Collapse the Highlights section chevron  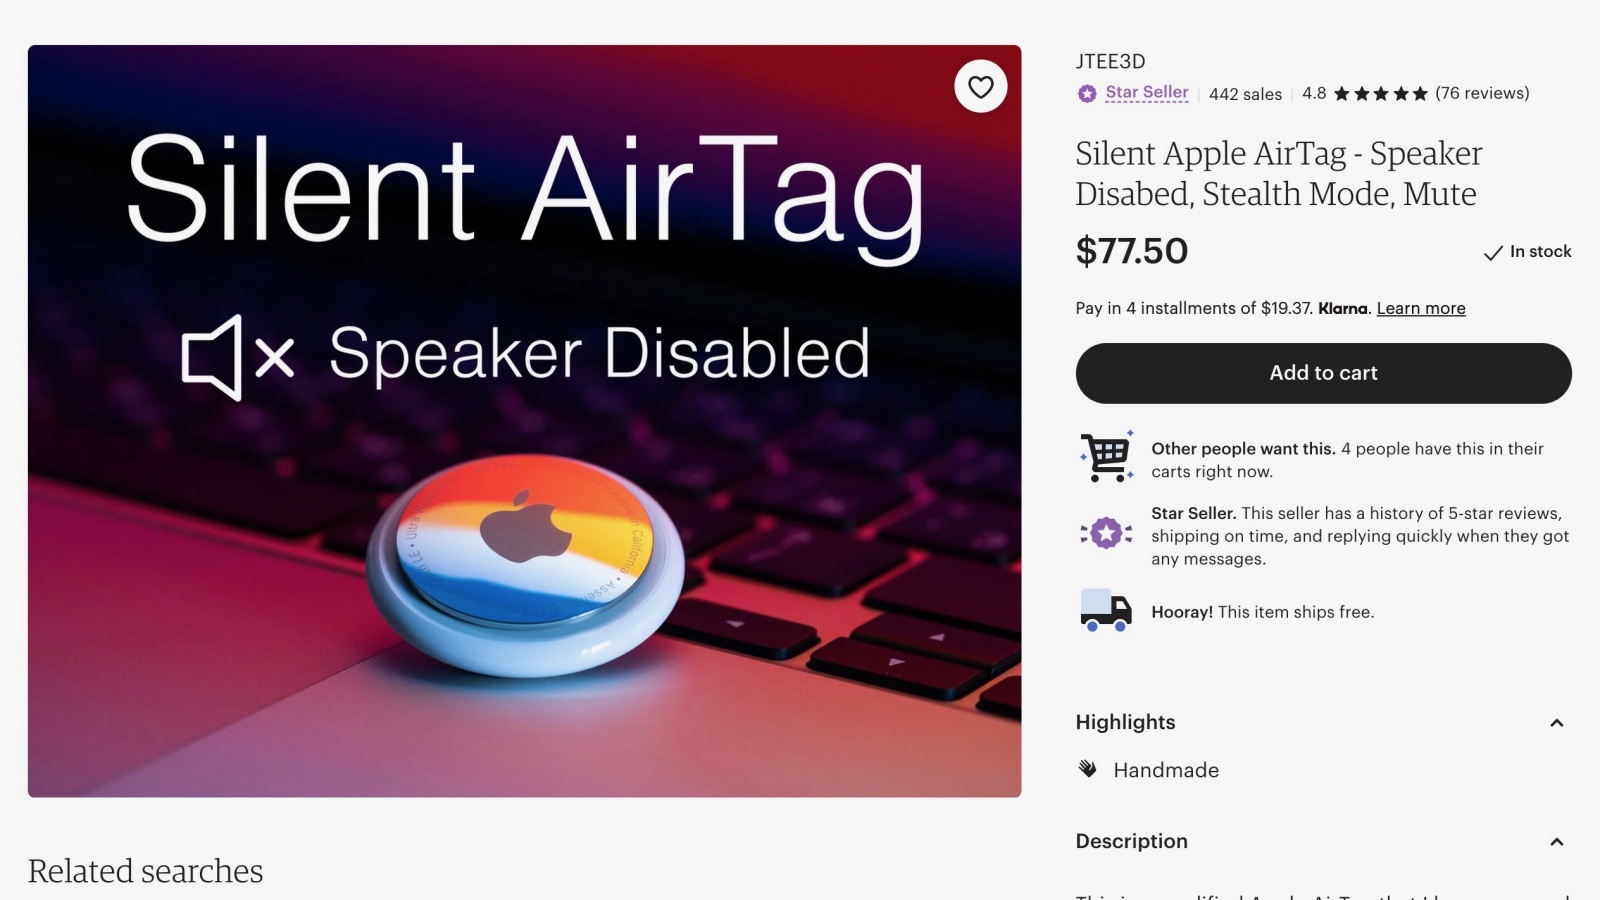1556,723
